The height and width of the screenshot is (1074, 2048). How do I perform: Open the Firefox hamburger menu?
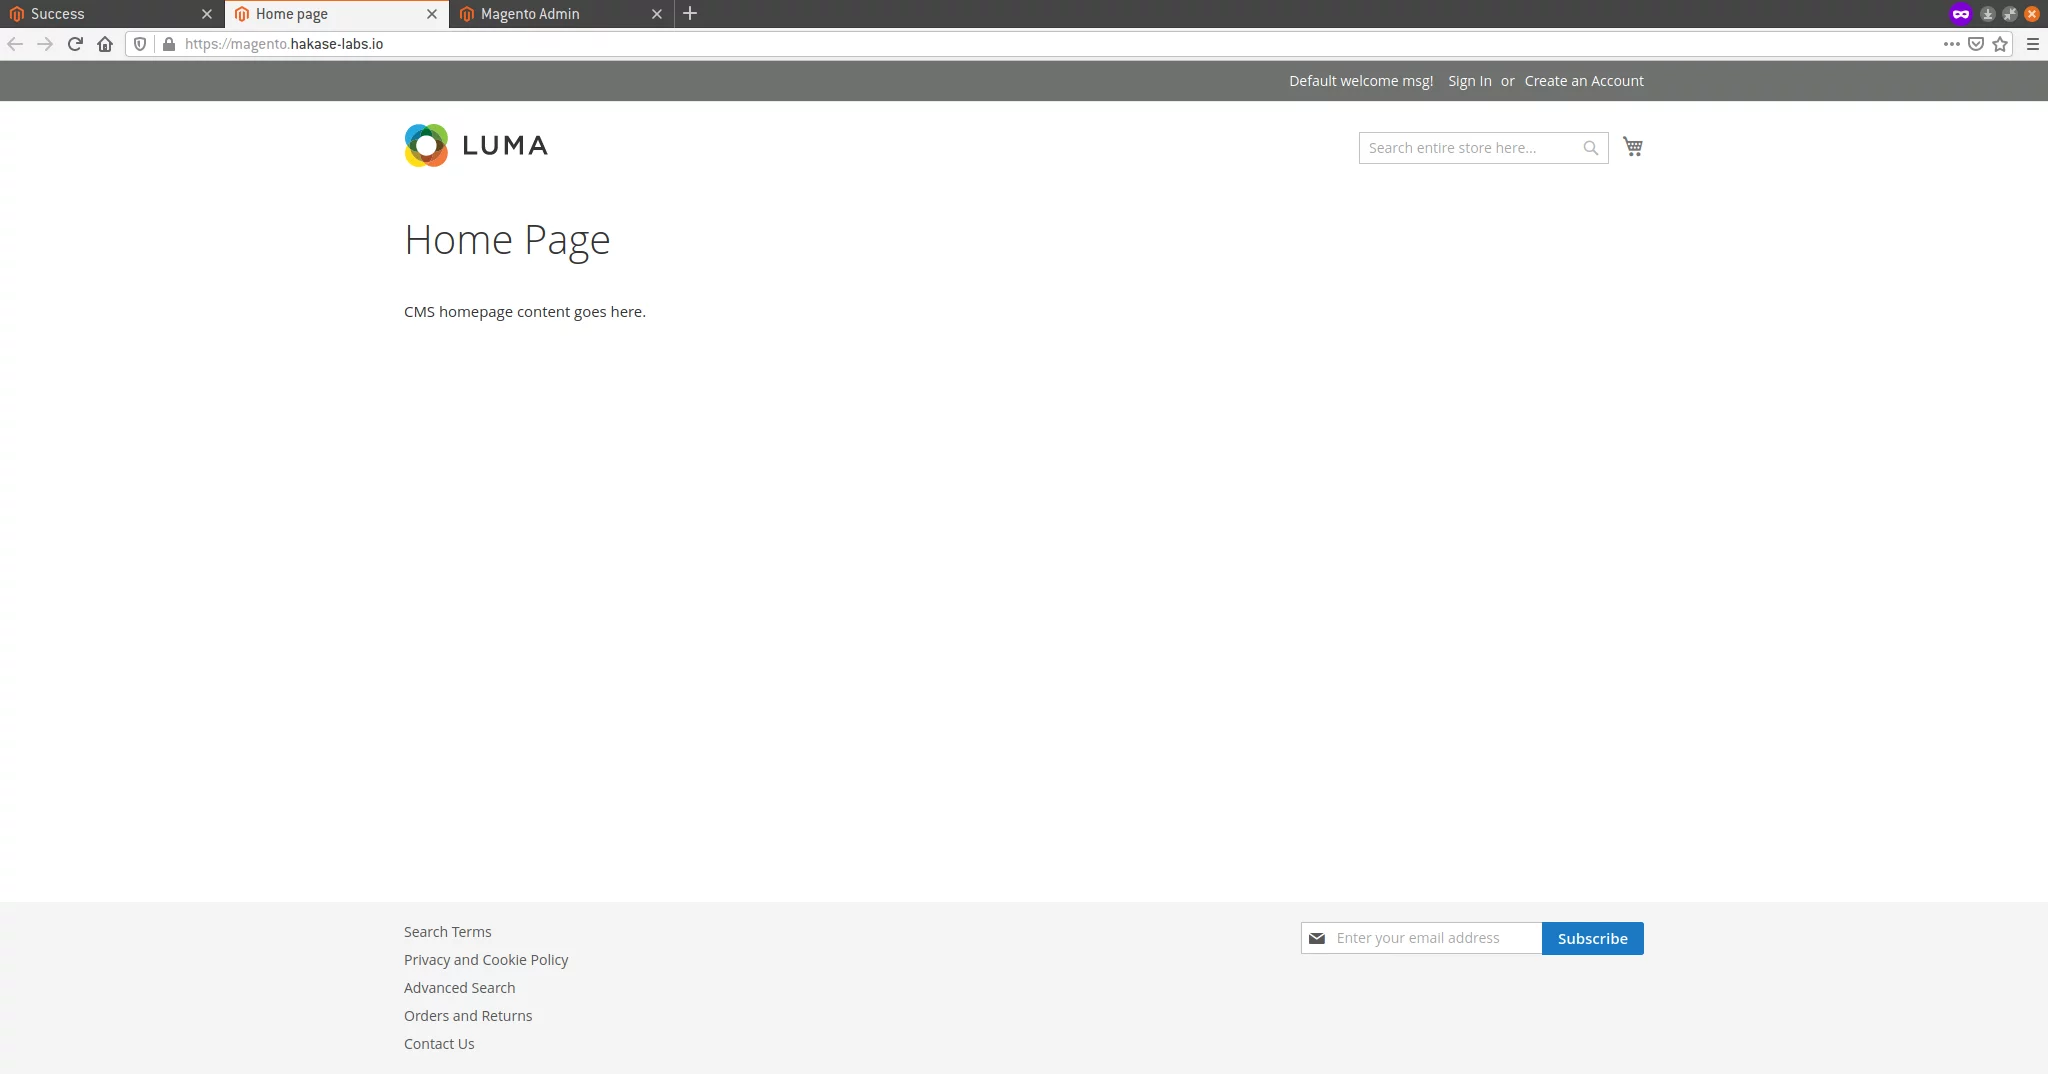tap(2033, 44)
